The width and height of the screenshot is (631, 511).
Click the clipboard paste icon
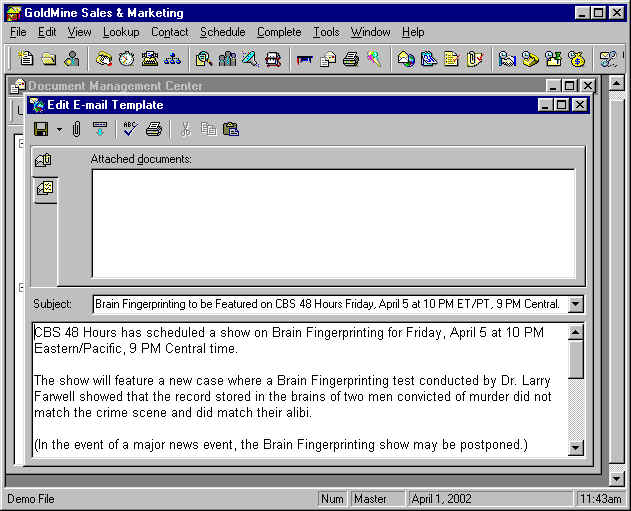[x=231, y=129]
